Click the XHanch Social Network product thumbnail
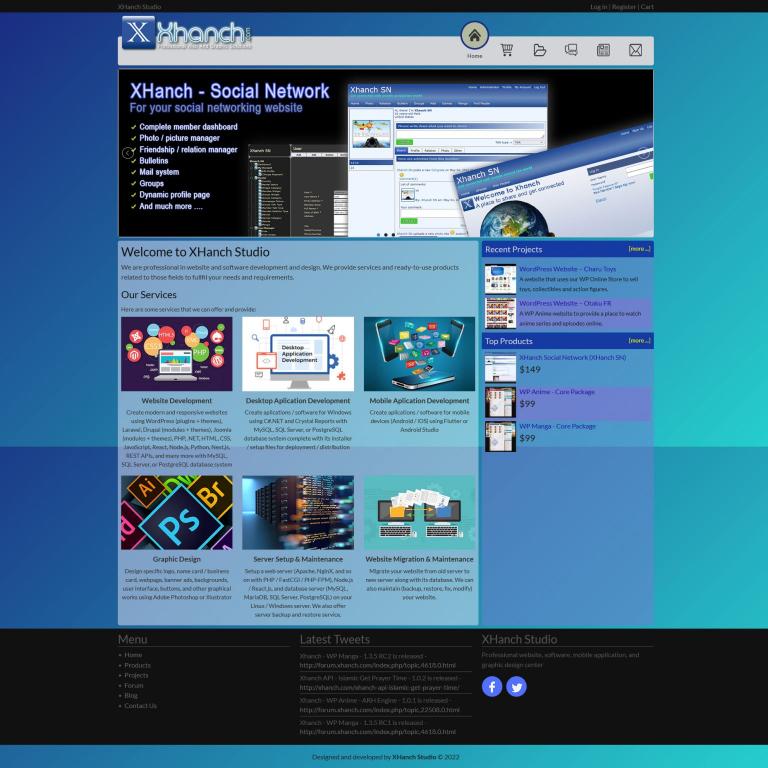This screenshot has height=768, width=768. (500, 367)
